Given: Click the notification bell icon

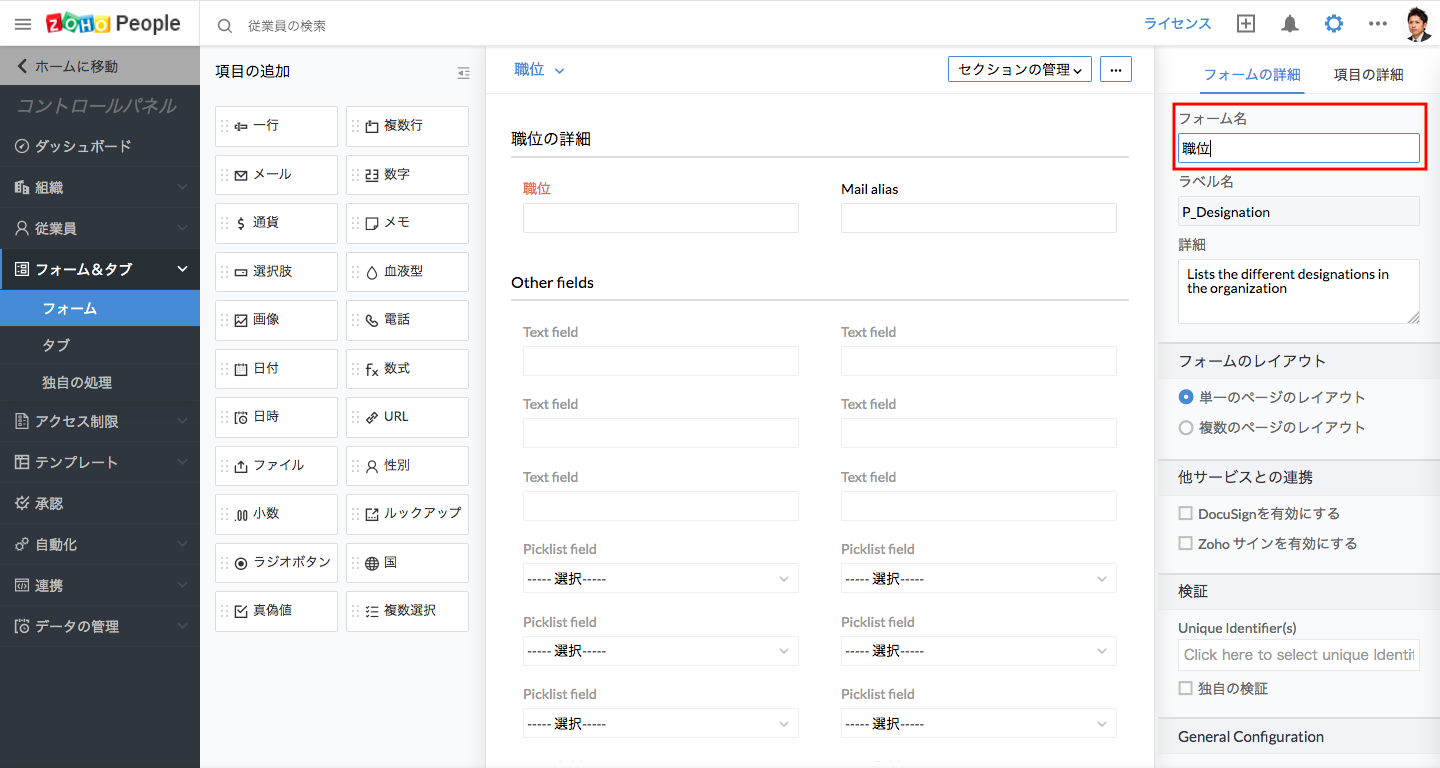Looking at the screenshot, I should 1290,24.
